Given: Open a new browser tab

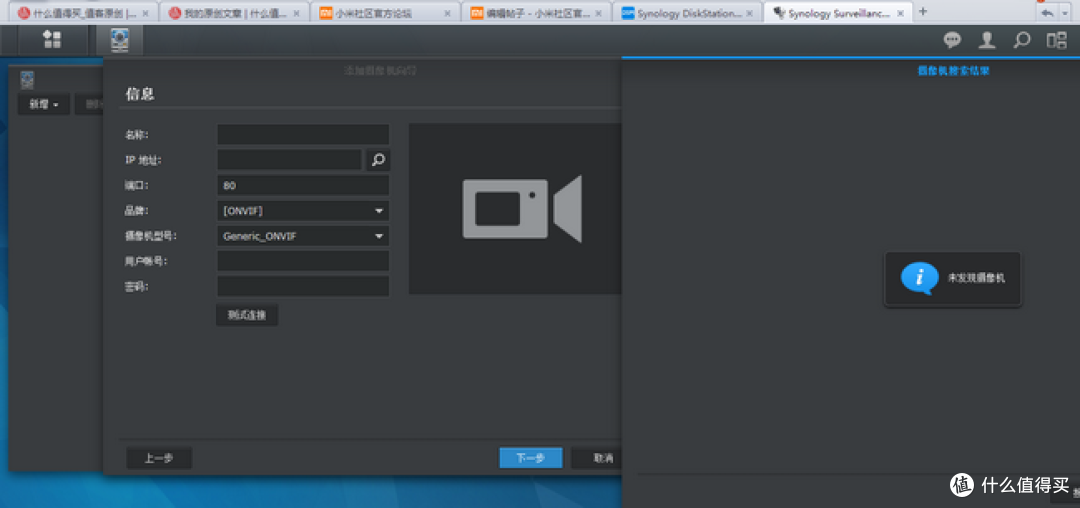Looking at the screenshot, I should tap(924, 12).
